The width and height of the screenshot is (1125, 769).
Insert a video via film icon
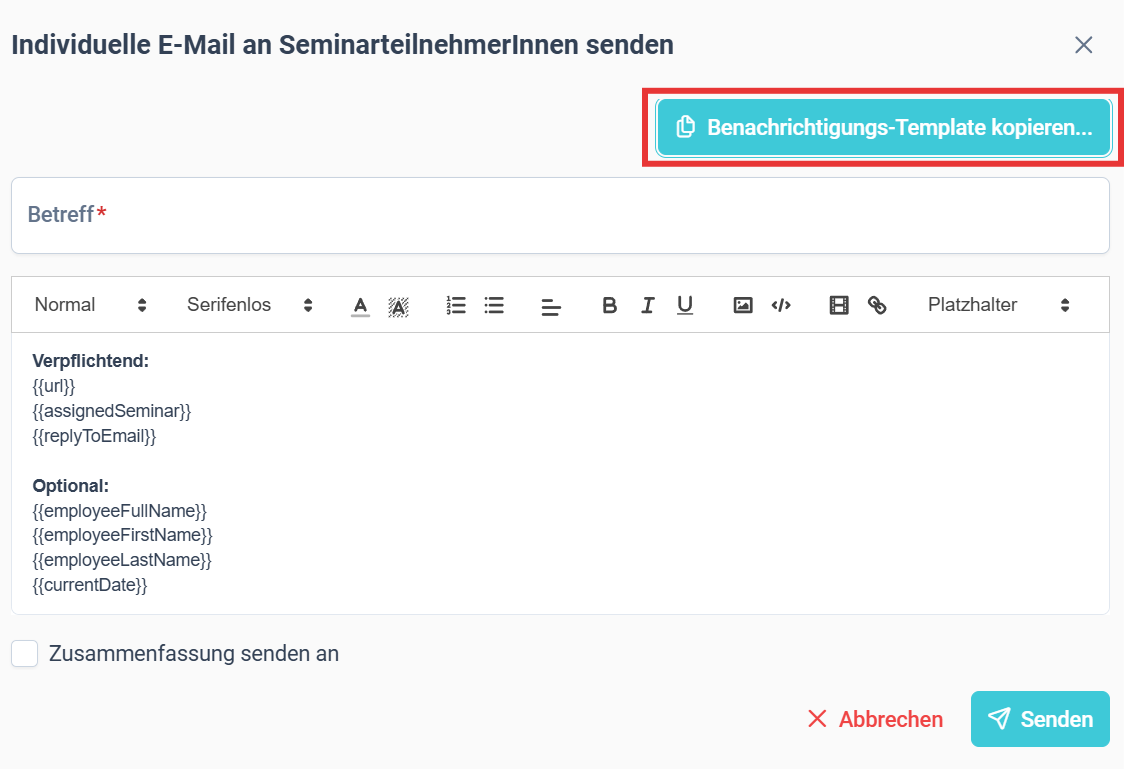click(x=839, y=306)
